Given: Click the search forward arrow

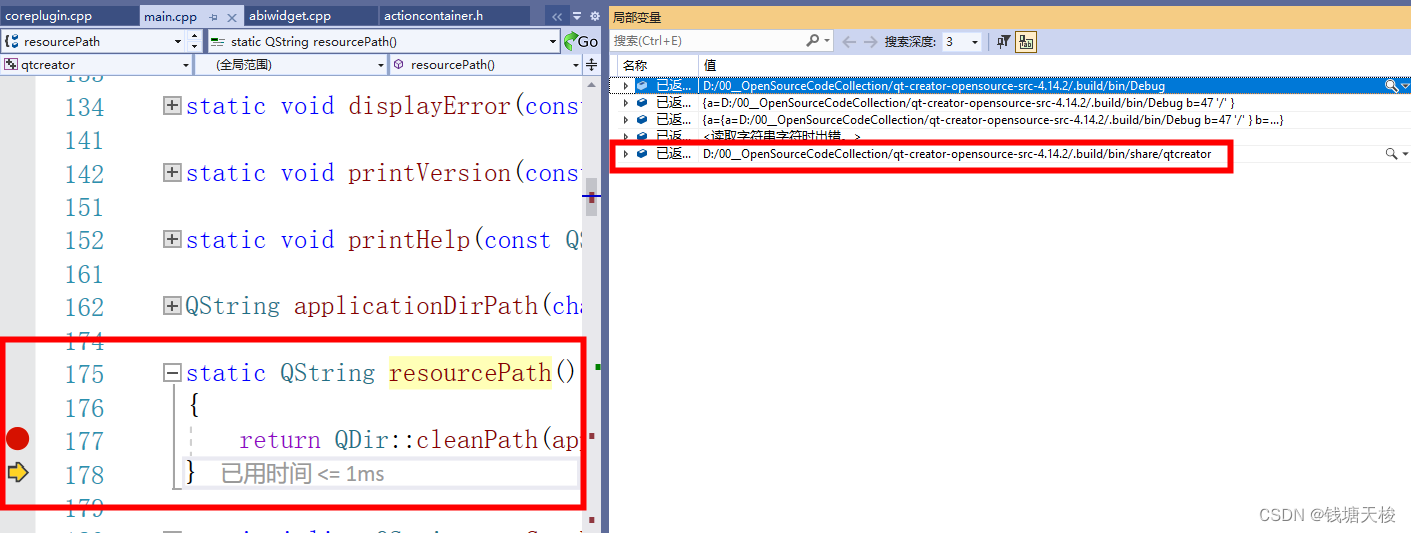Looking at the screenshot, I should 870,41.
